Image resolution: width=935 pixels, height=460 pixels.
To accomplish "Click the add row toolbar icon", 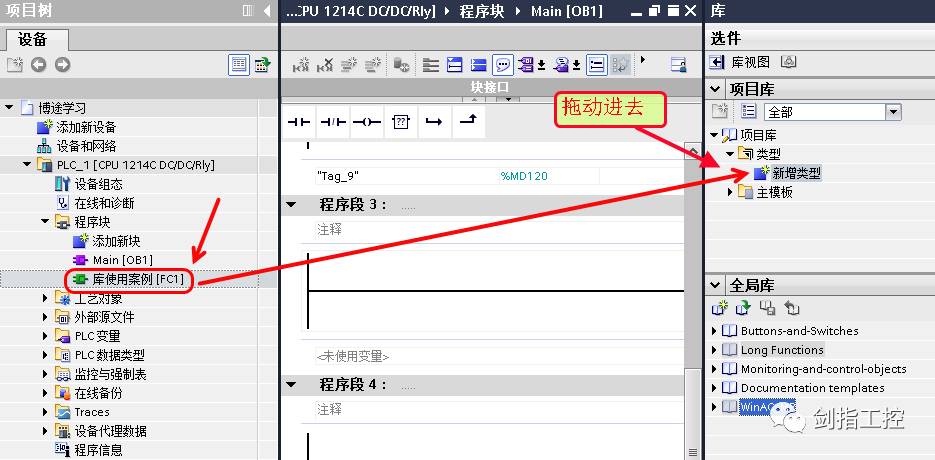I will pos(373,64).
